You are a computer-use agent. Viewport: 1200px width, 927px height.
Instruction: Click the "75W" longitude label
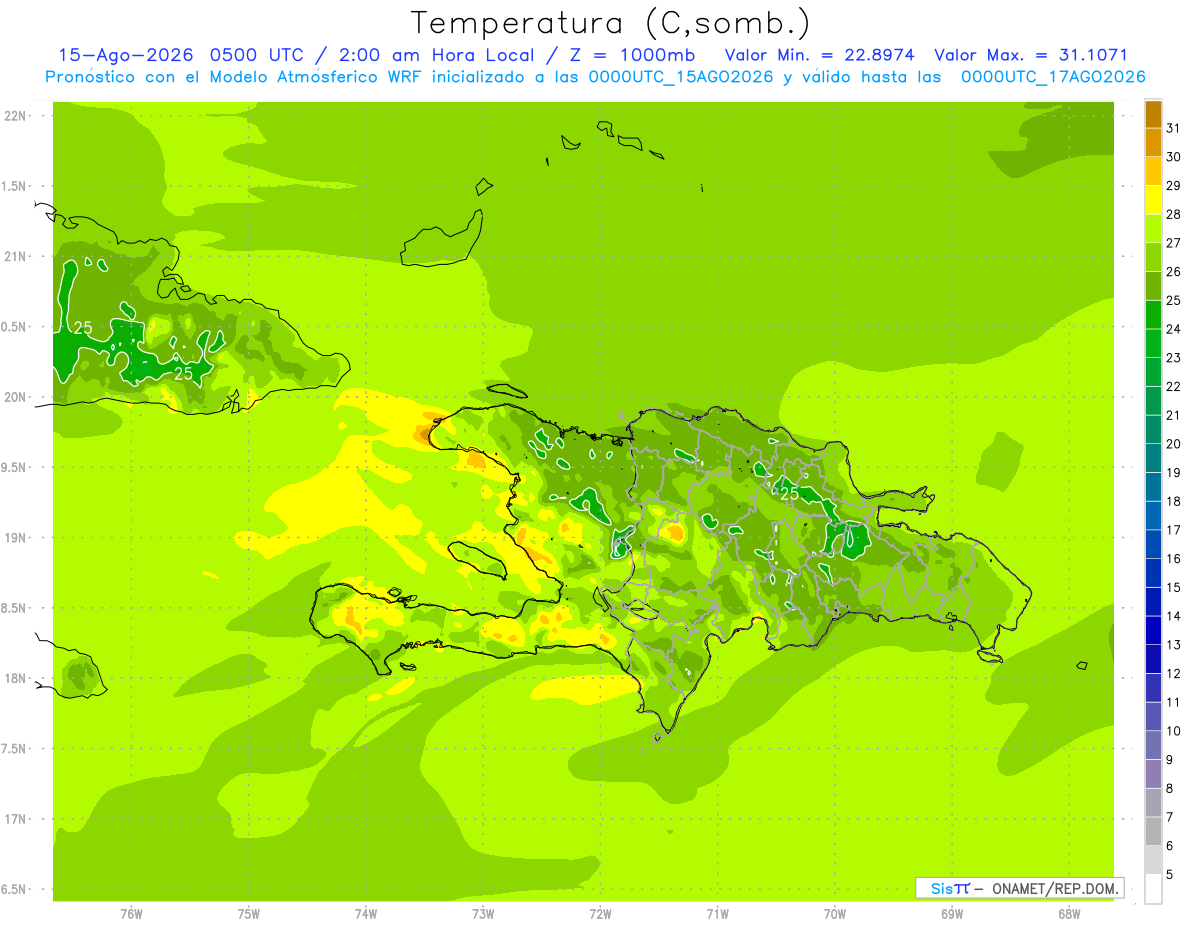pos(249,914)
